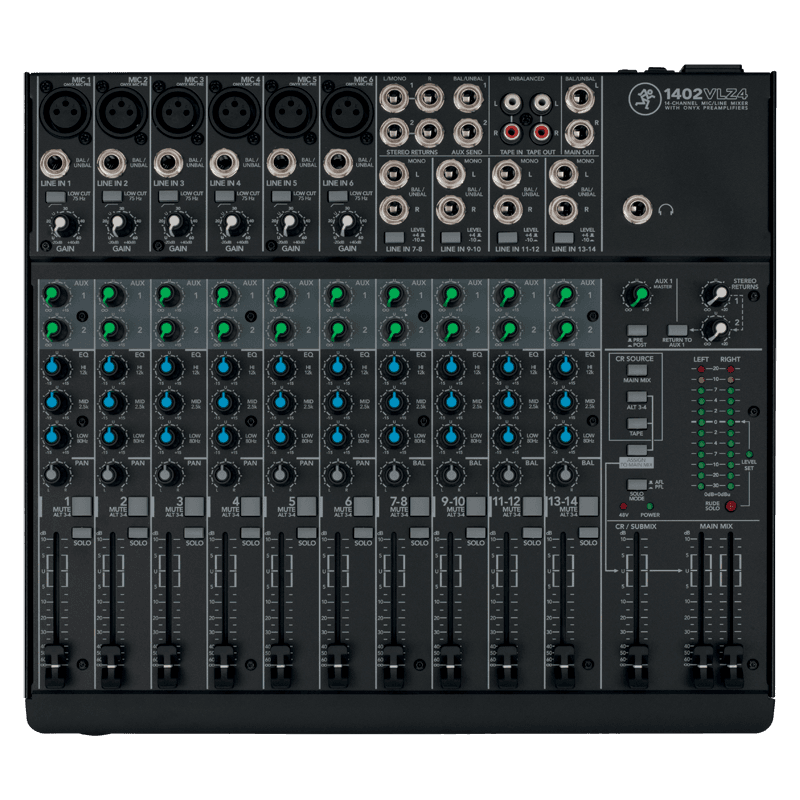Click the CR SOURCE label

pyautogui.click(x=634, y=359)
